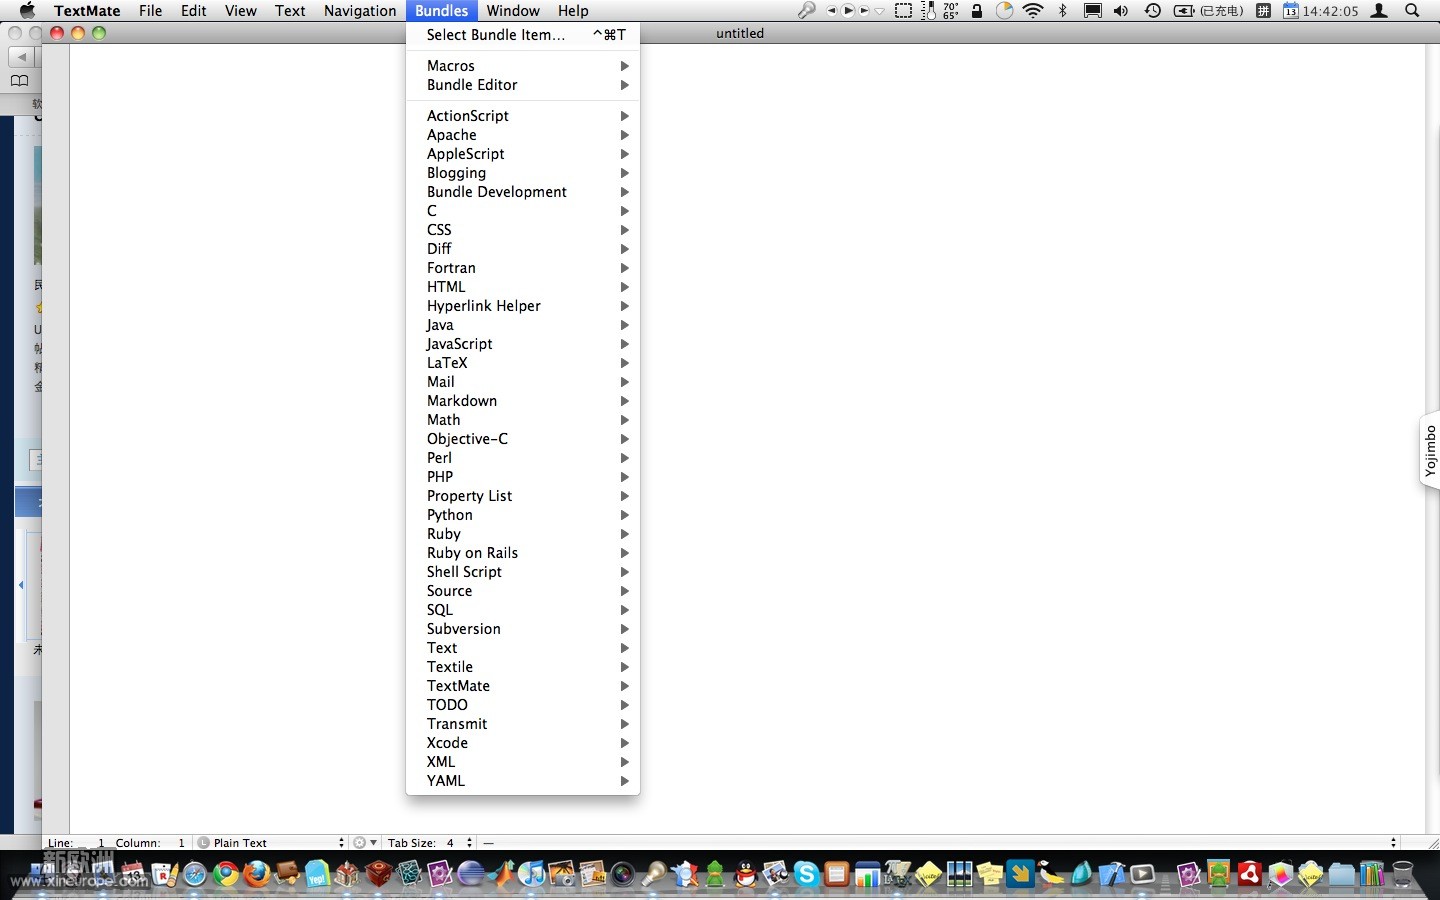Open the Plain Text language dropdown

[271, 843]
